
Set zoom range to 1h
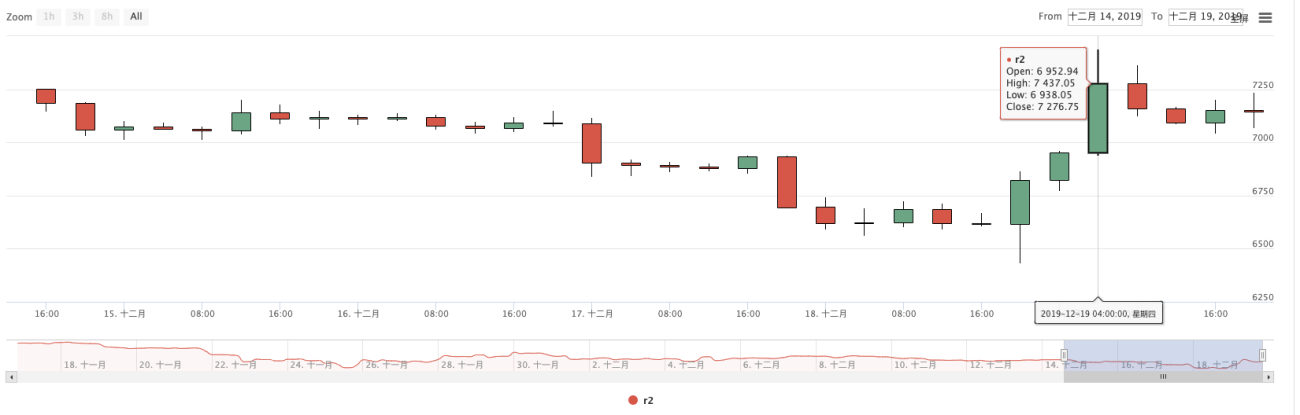coord(49,17)
